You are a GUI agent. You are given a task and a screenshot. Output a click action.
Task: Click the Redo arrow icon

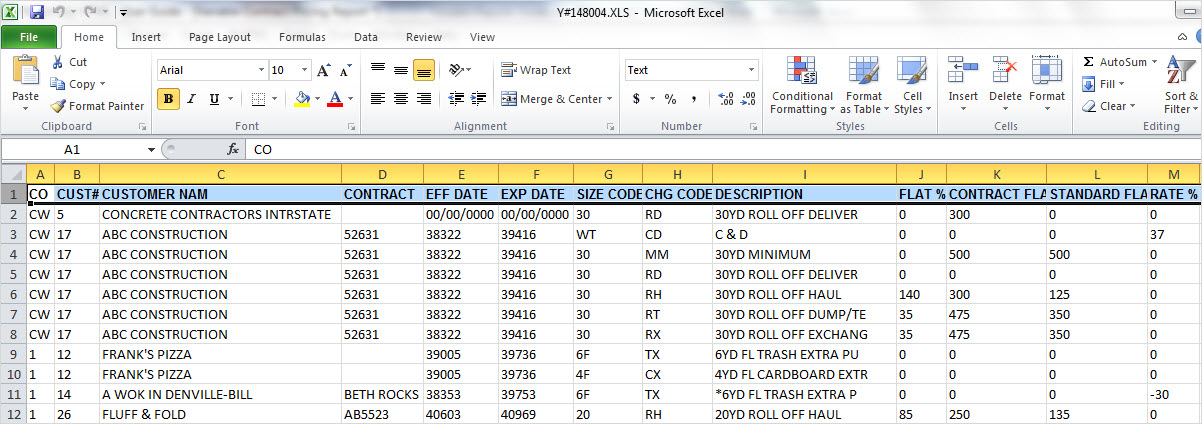coord(91,13)
